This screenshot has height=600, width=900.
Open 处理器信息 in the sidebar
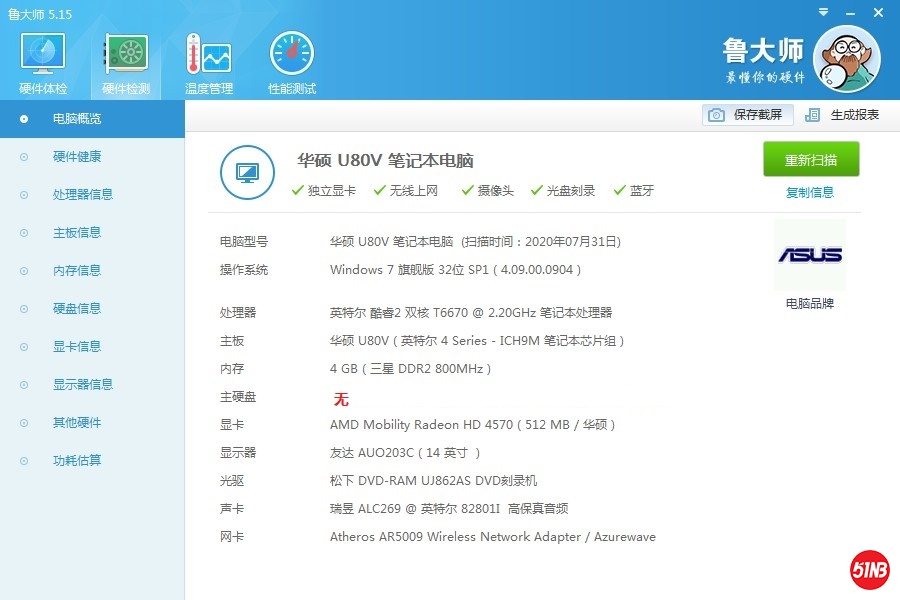83,195
